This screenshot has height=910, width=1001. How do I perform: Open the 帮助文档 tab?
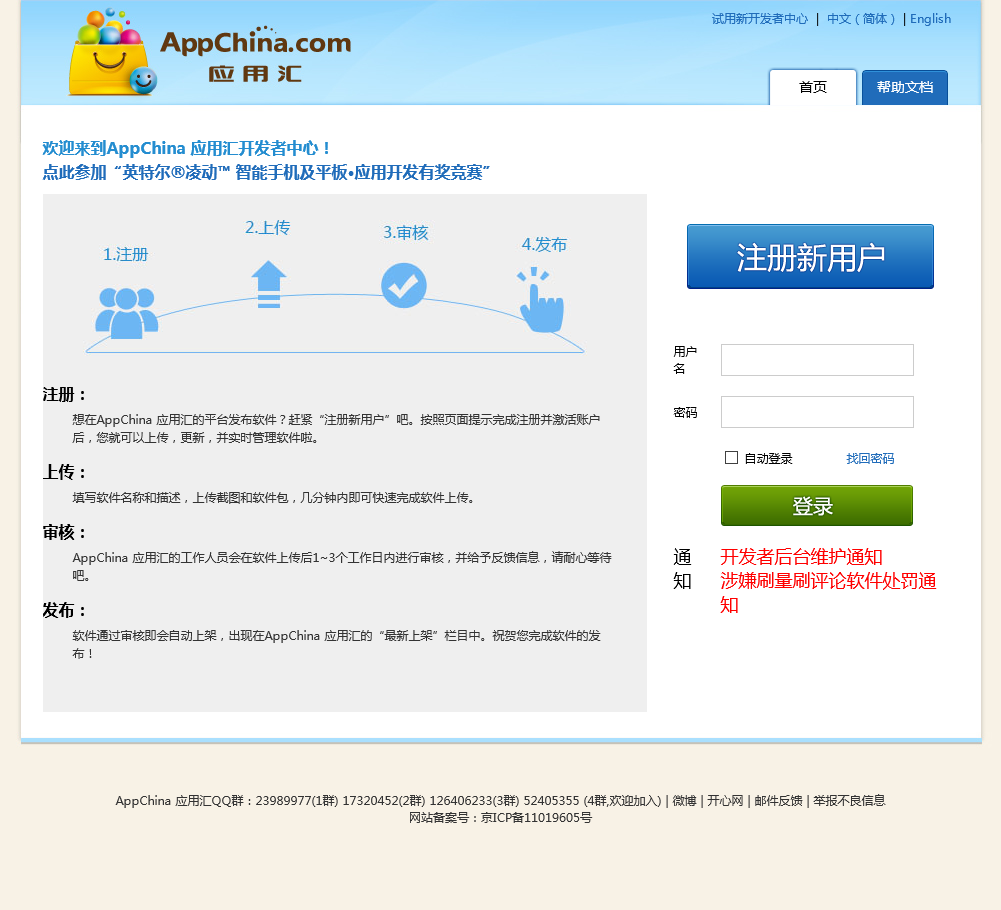click(x=905, y=87)
